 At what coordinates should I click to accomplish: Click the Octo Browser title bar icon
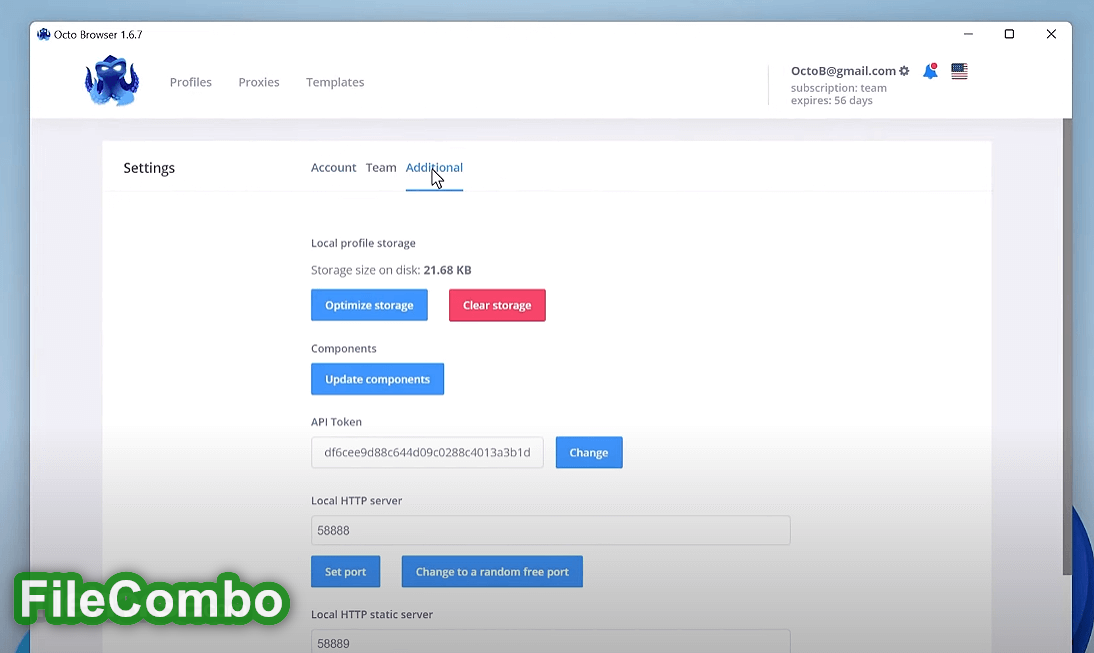(43, 34)
